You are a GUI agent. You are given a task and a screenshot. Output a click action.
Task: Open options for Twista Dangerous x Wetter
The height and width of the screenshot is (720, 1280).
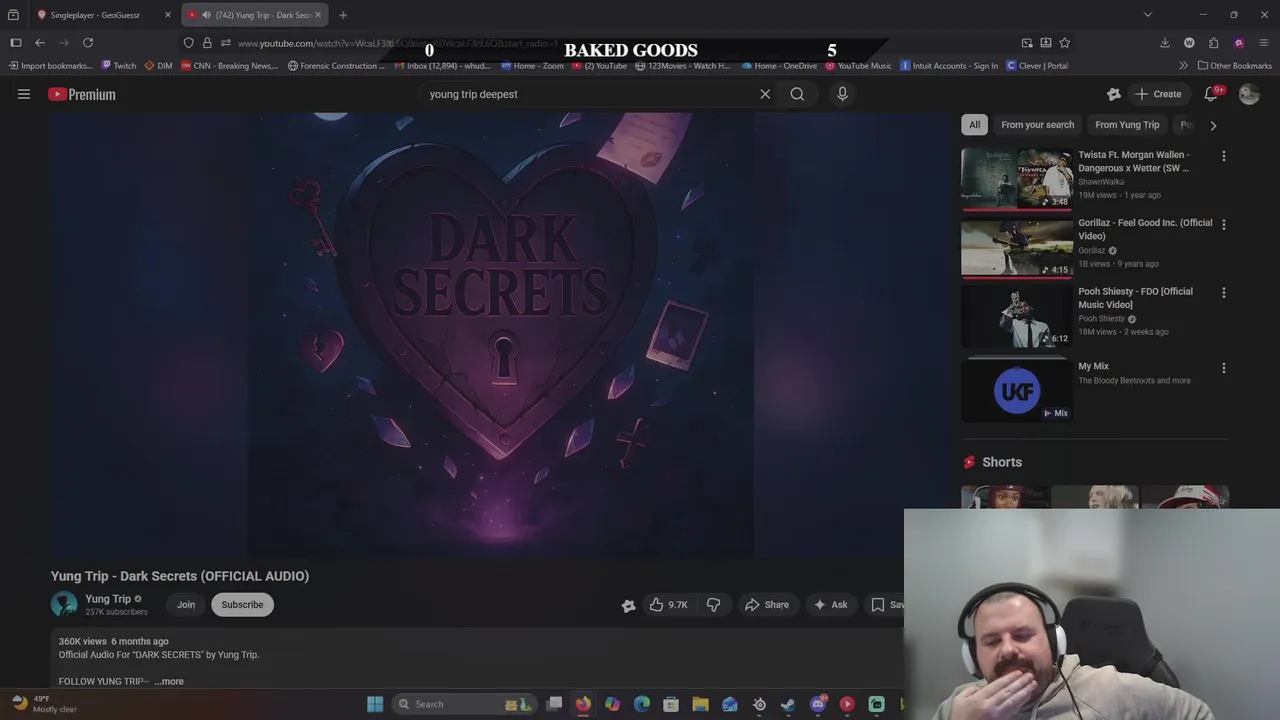[1223, 156]
